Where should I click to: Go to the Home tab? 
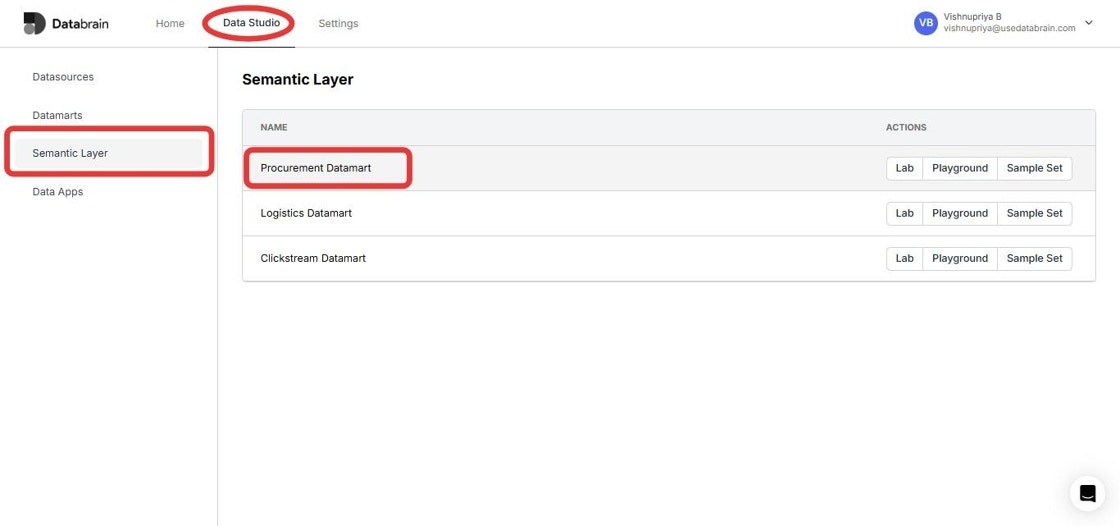click(170, 24)
